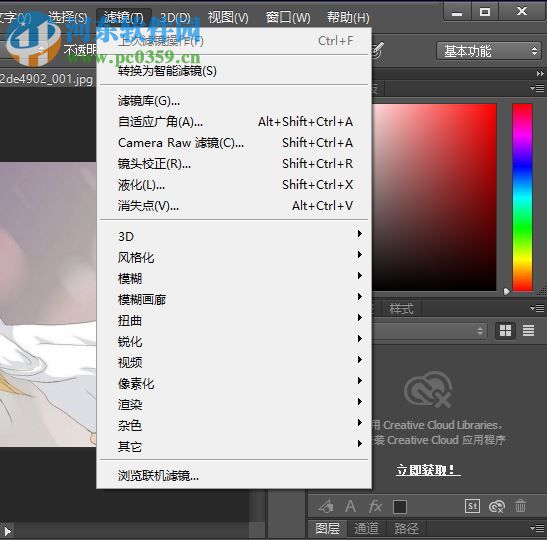
Task: Click the Adobe Stock St icon
Action: coord(472,506)
